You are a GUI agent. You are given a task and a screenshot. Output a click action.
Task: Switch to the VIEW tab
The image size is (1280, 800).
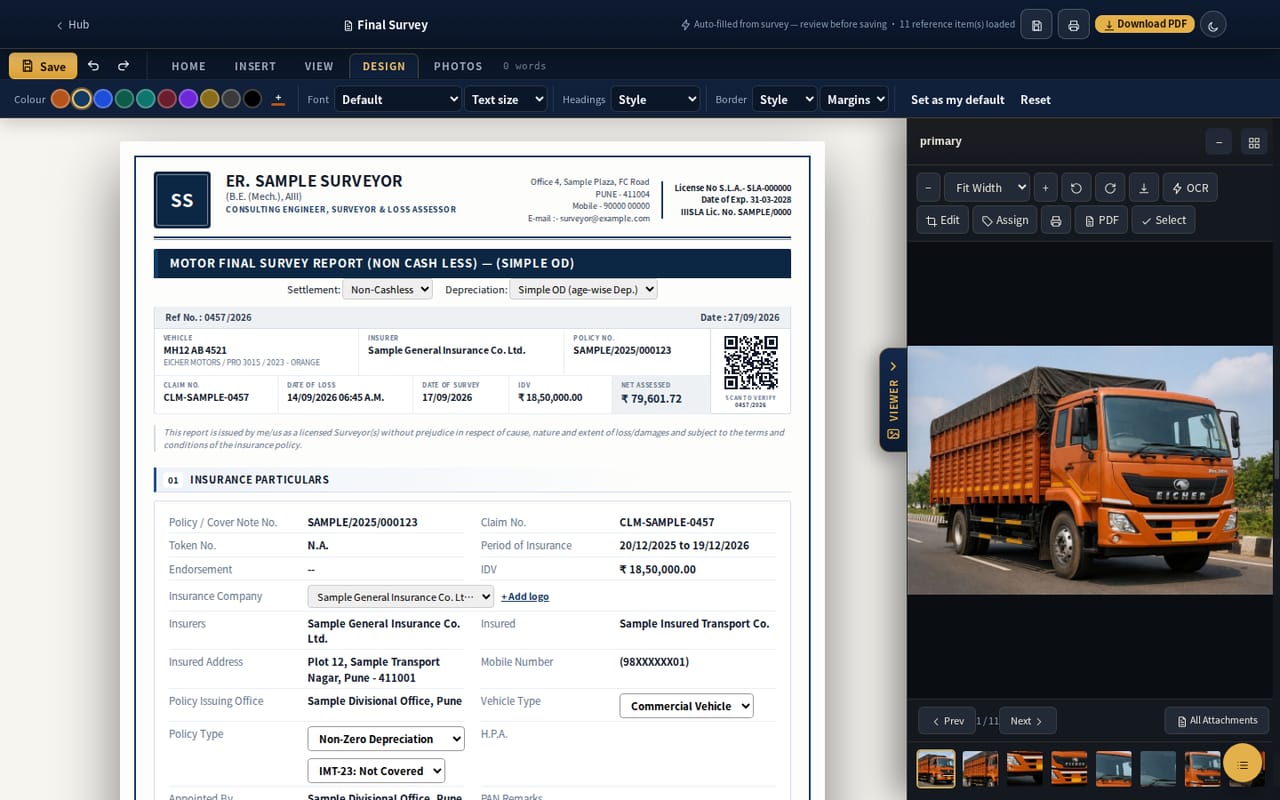click(319, 66)
